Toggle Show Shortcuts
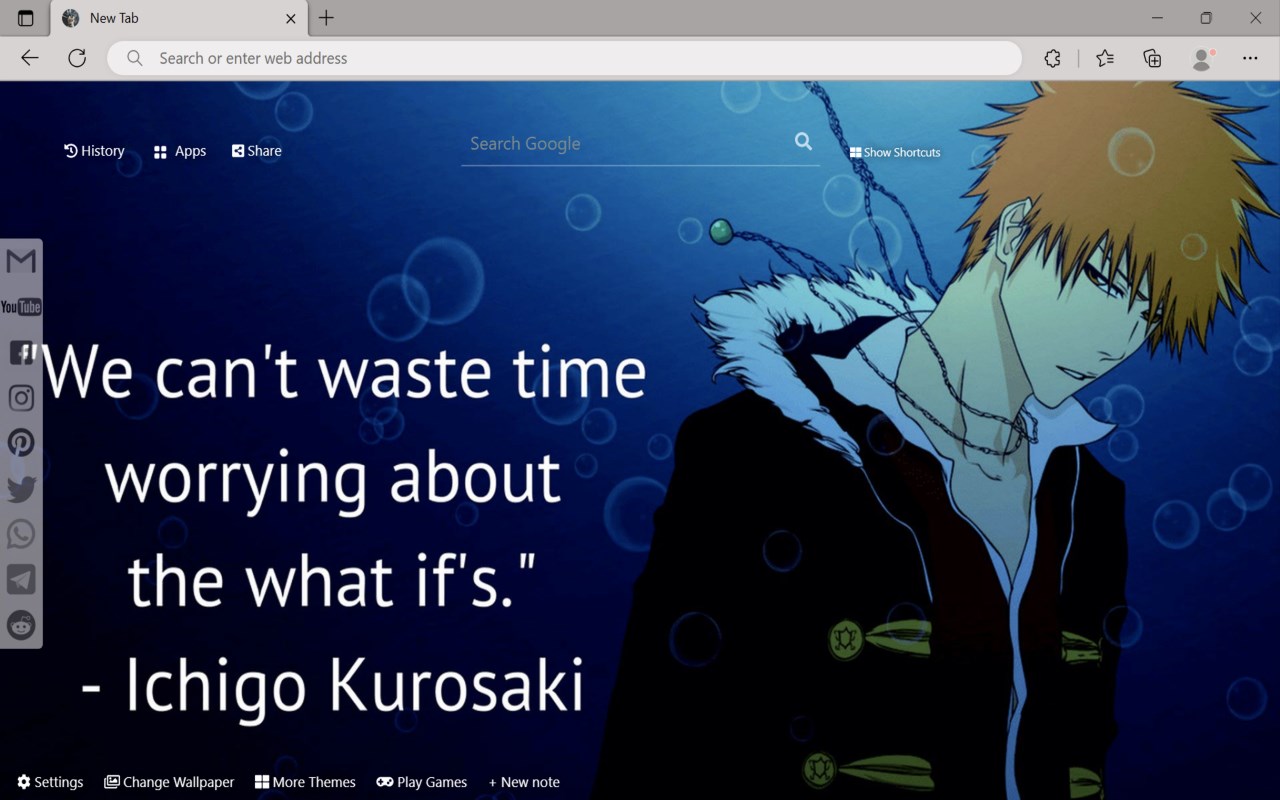 click(x=895, y=152)
